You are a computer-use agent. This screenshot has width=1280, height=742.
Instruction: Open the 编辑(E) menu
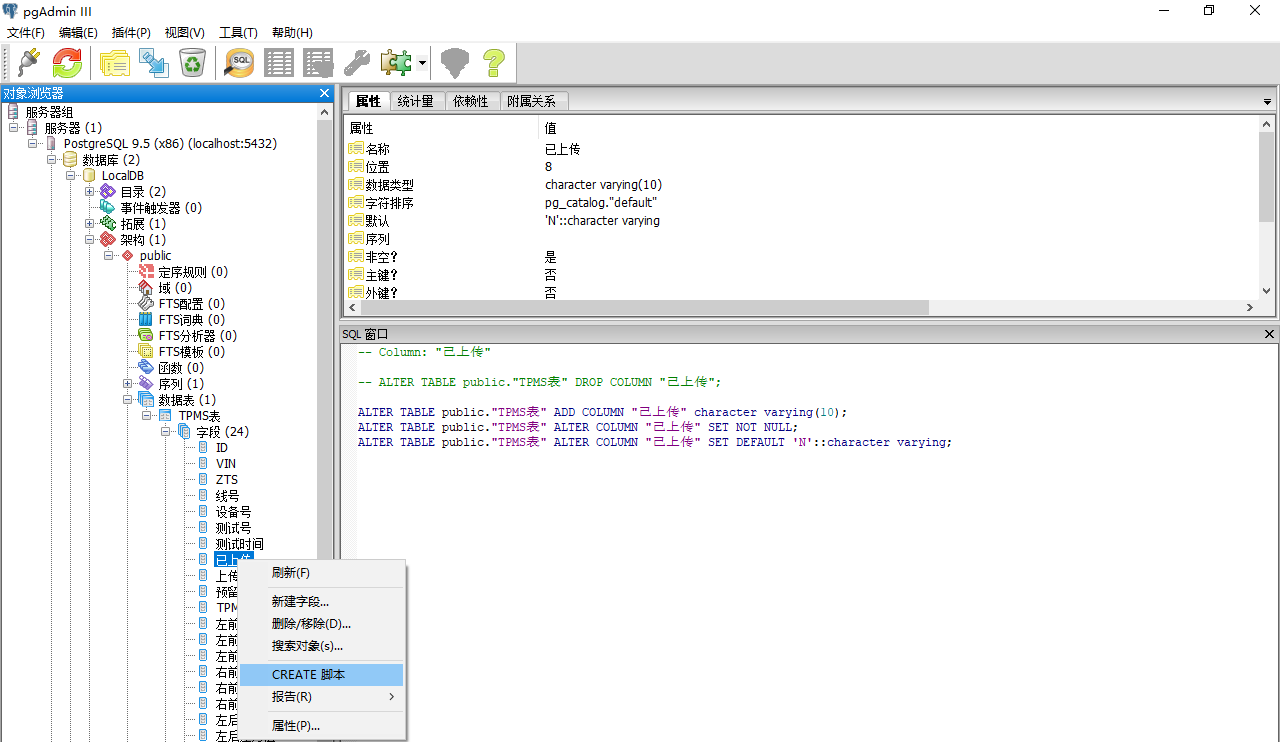click(x=78, y=33)
